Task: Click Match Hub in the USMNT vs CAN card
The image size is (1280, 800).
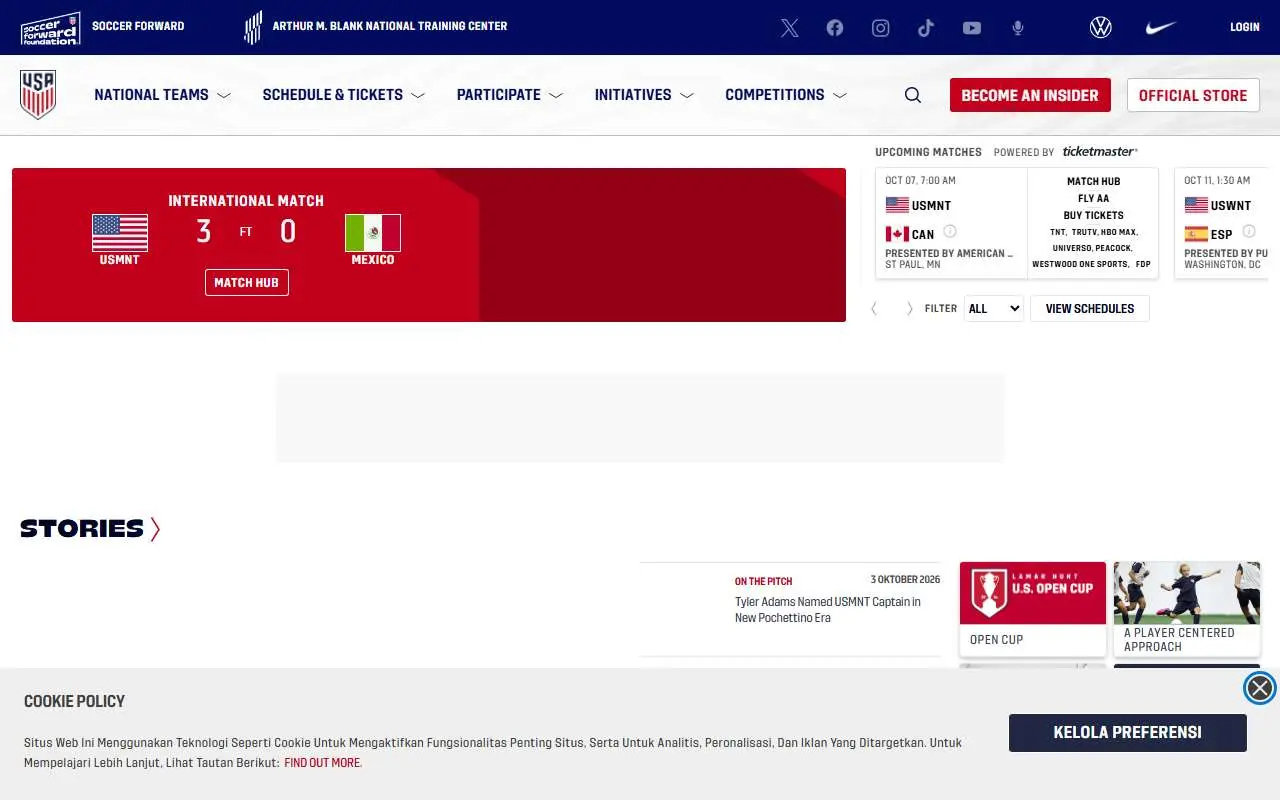Action: 1093,181
